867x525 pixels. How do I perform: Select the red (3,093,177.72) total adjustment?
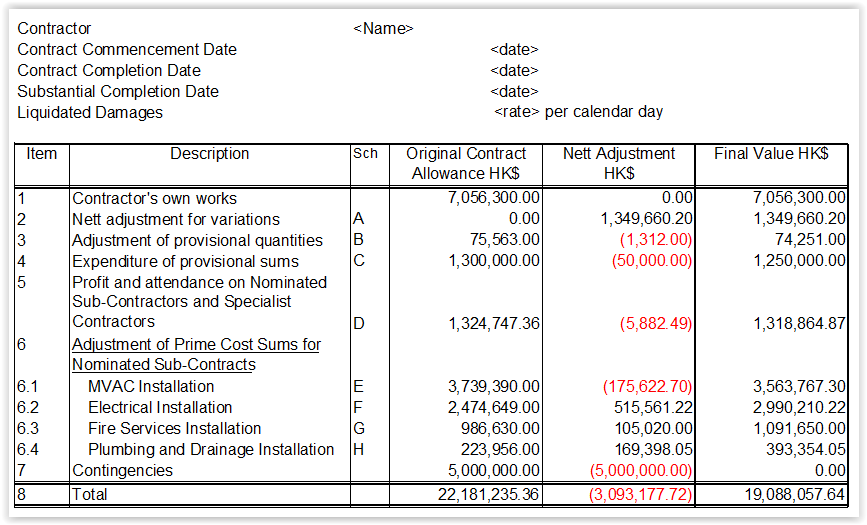point(640,494)
